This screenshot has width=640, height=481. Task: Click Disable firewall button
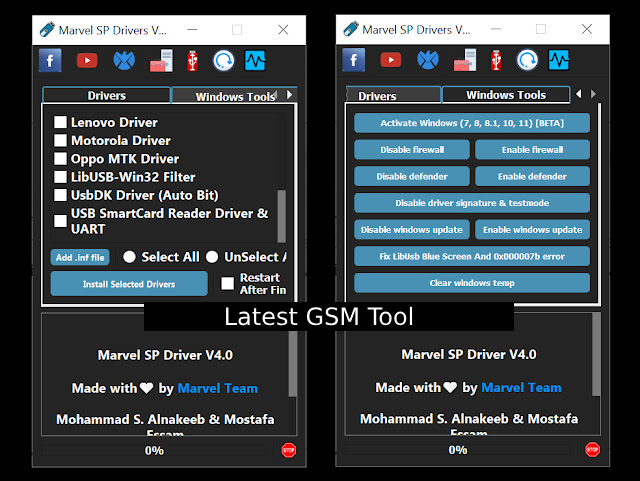pyautogui.click(x=412, y=149)
